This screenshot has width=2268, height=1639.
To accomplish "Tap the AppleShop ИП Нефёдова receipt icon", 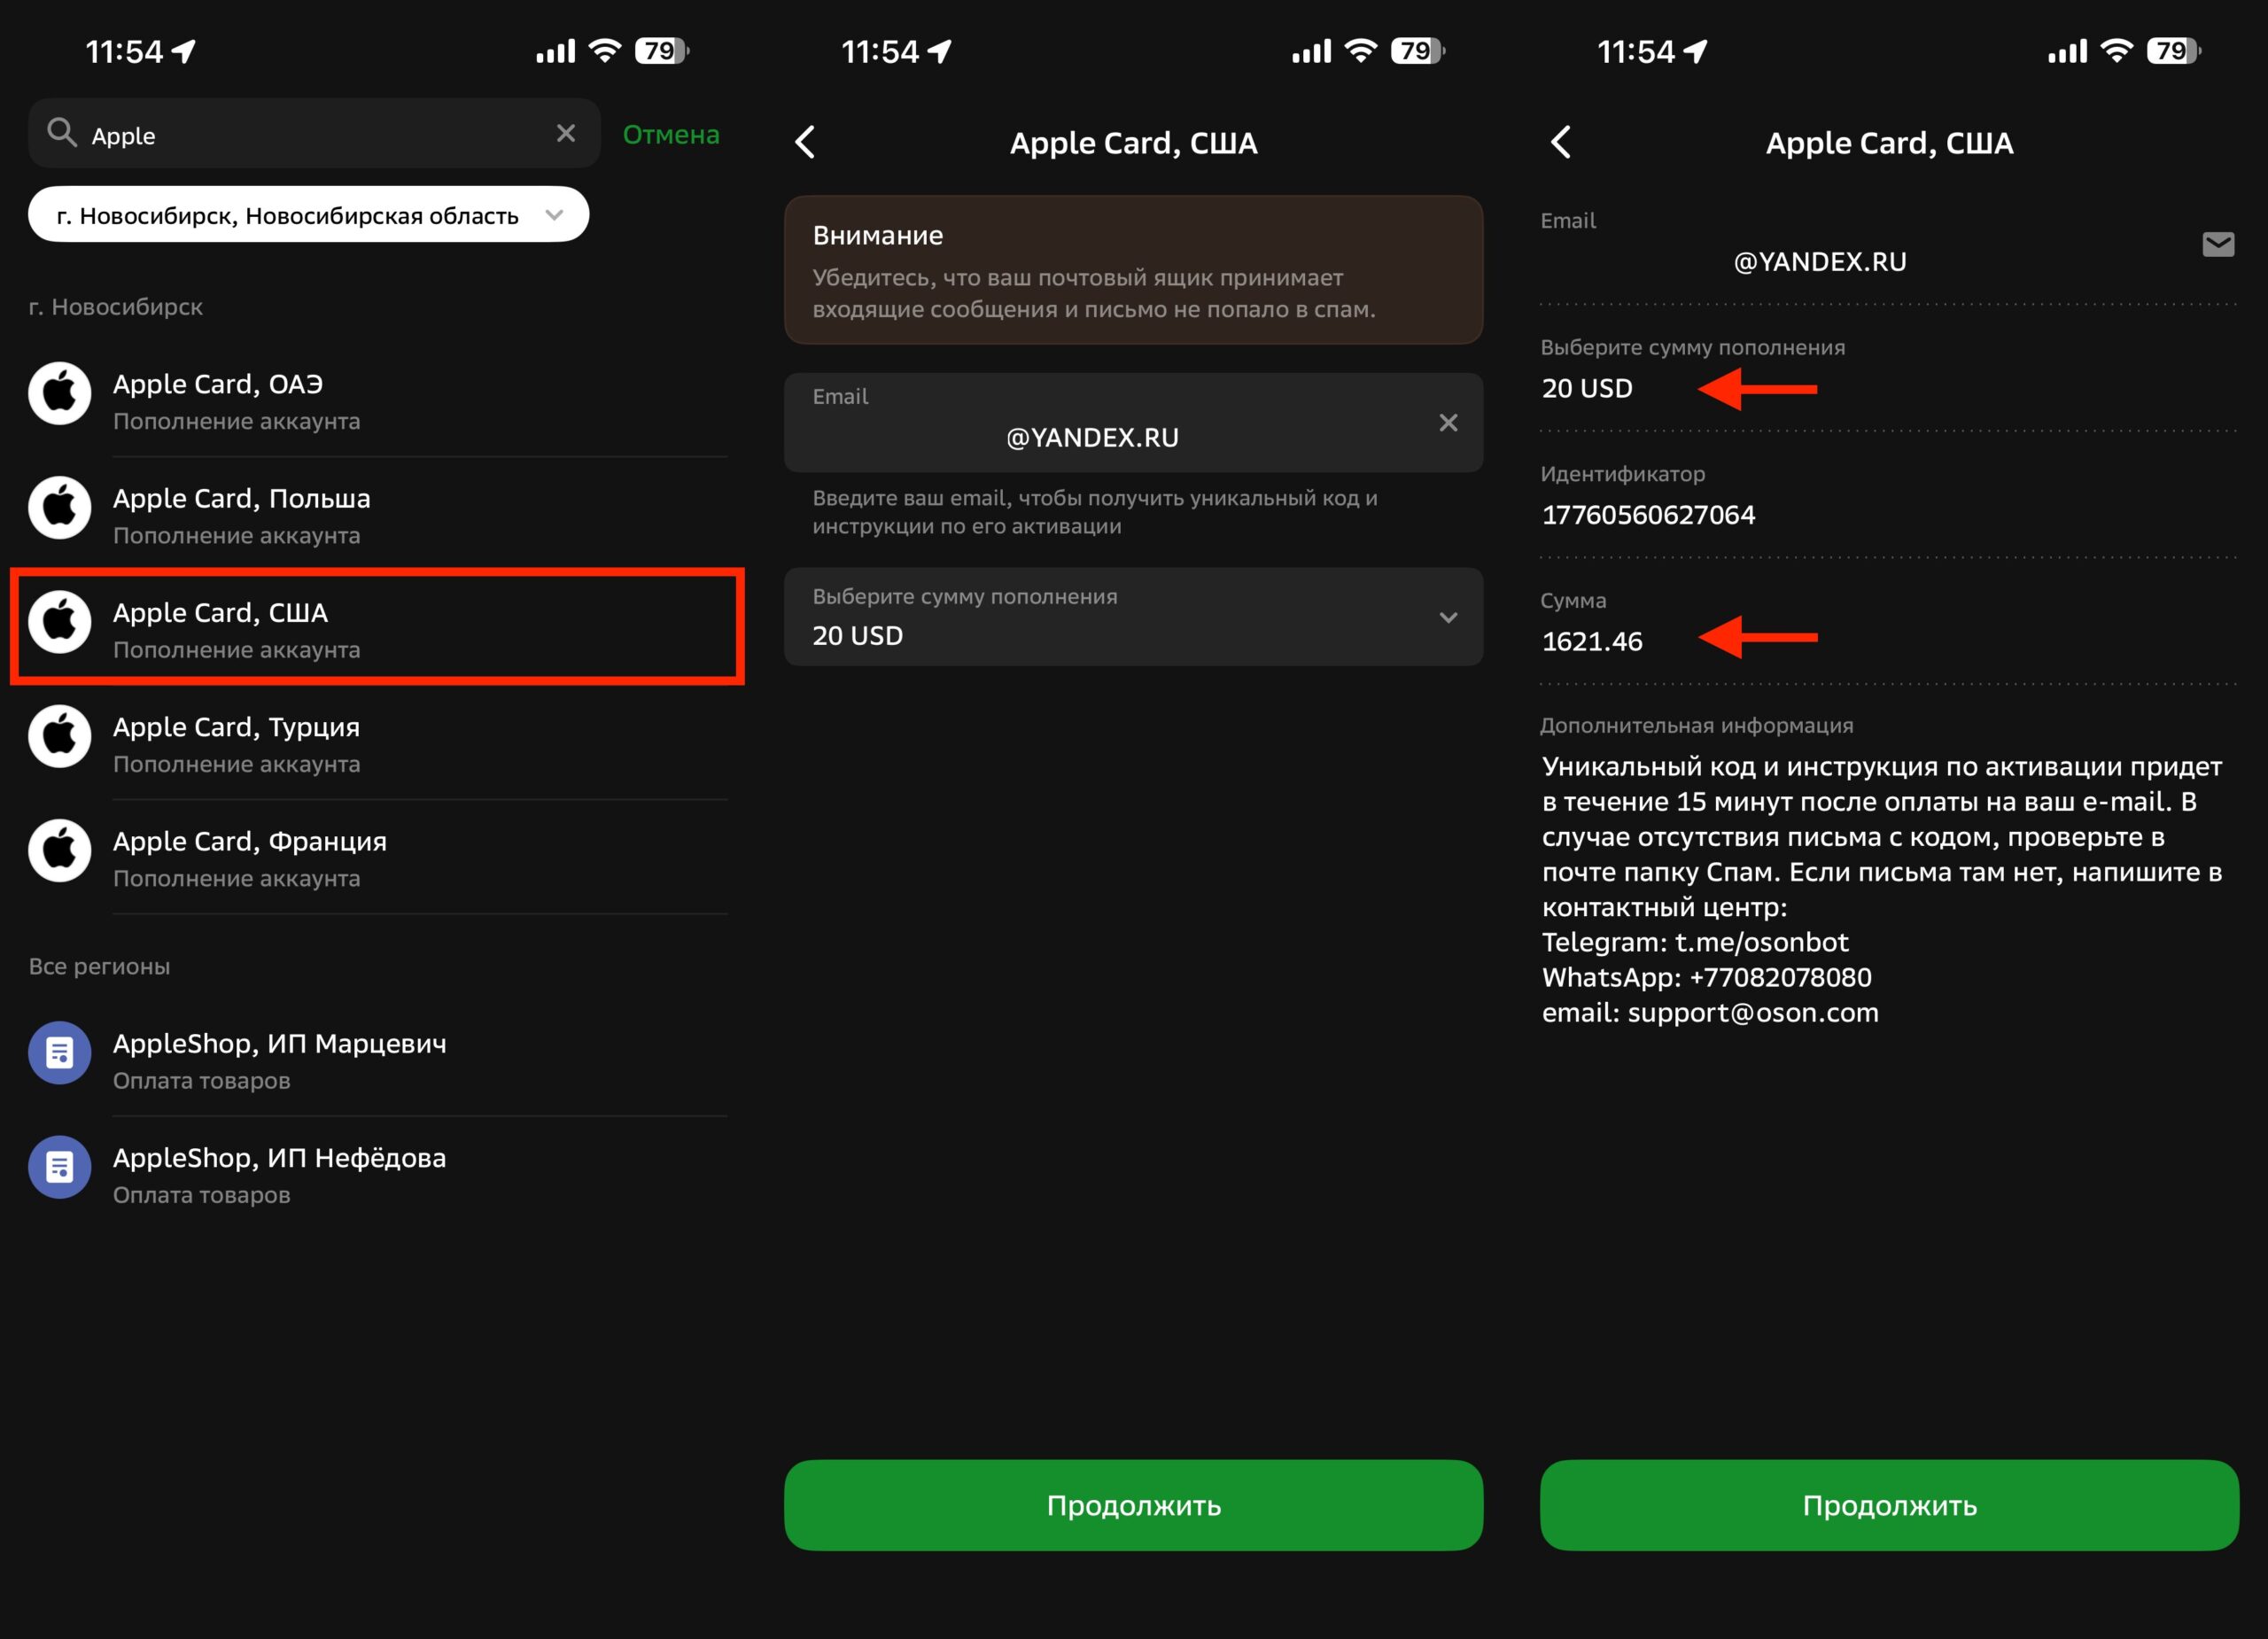I will pyautogui.click(x=59, y=1167).
